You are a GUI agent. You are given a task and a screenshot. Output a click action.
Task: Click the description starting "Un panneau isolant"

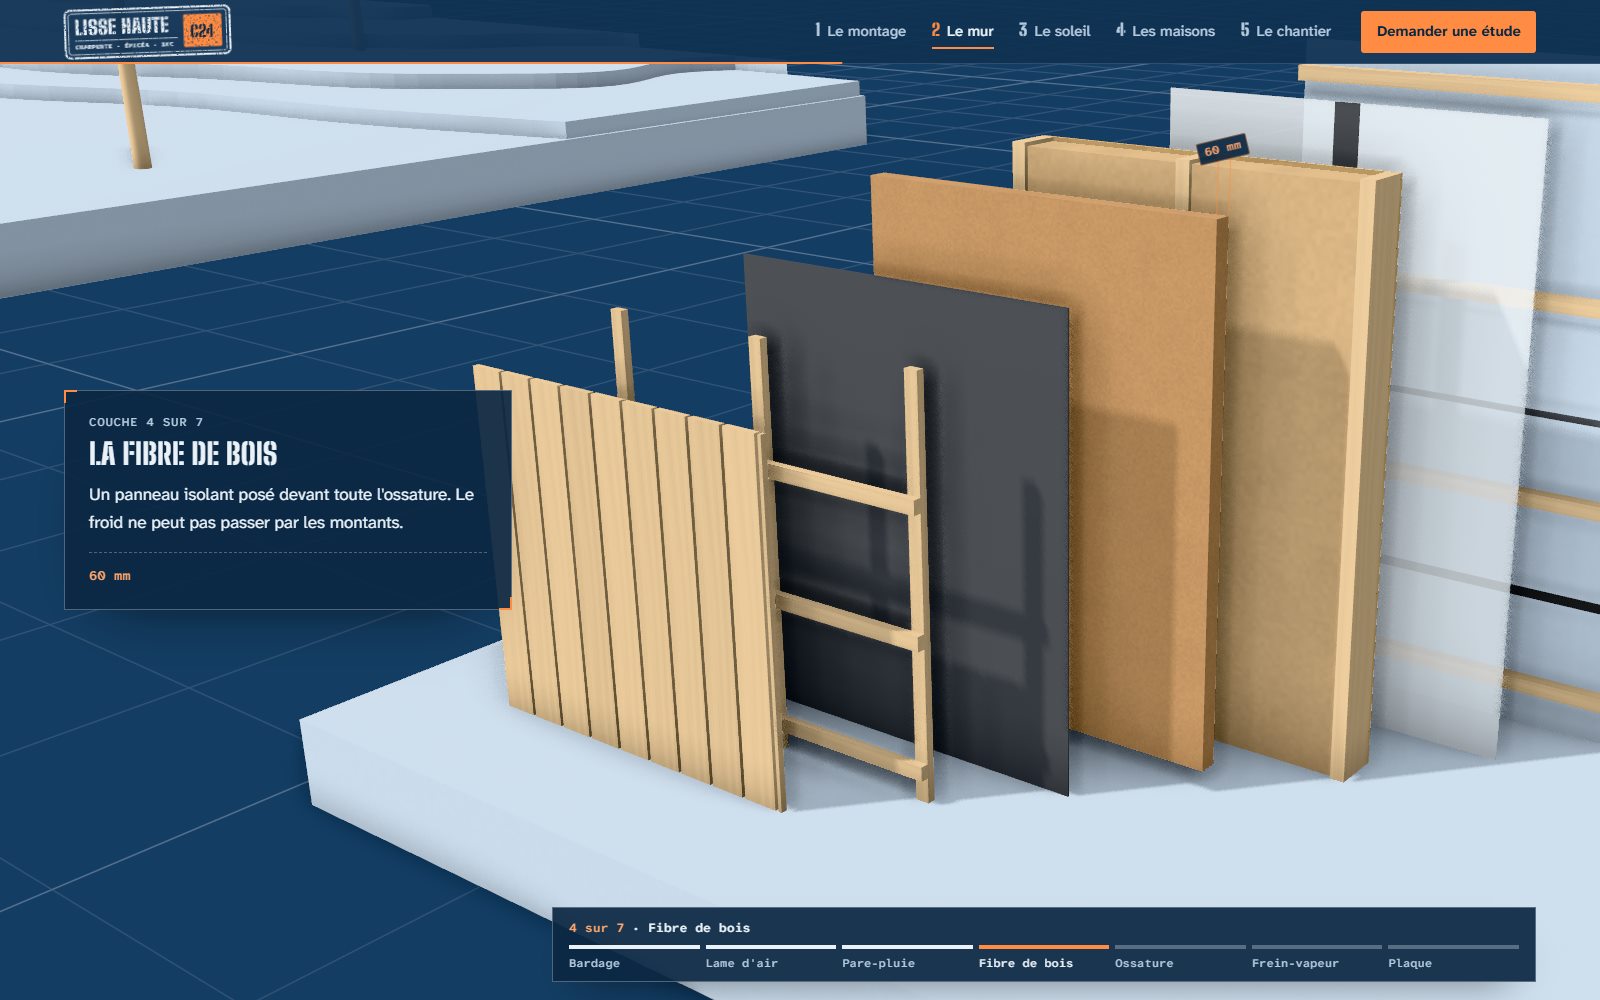coord(281,508)
